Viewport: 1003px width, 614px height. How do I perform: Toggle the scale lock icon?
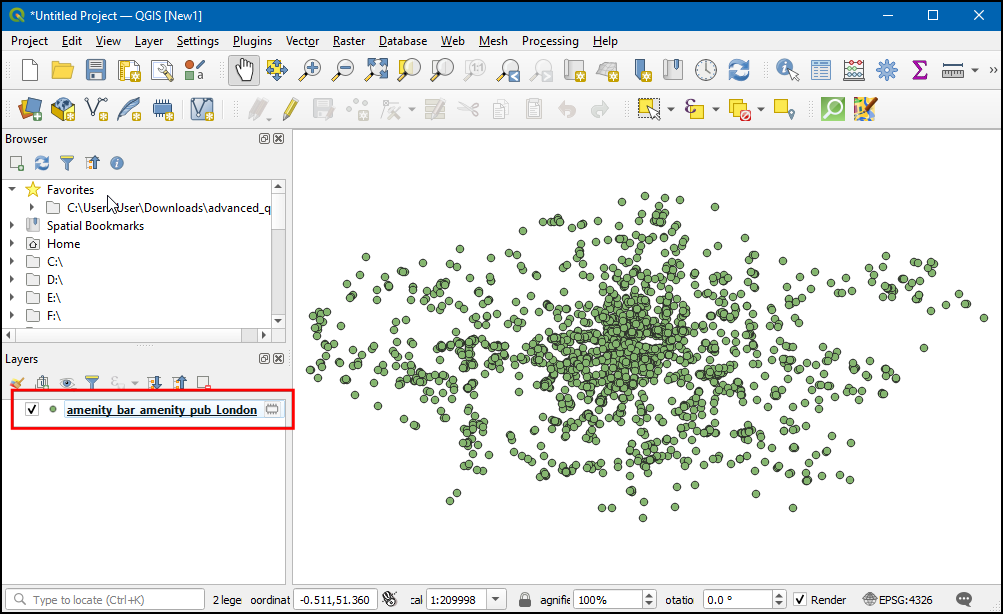point(524,600)
